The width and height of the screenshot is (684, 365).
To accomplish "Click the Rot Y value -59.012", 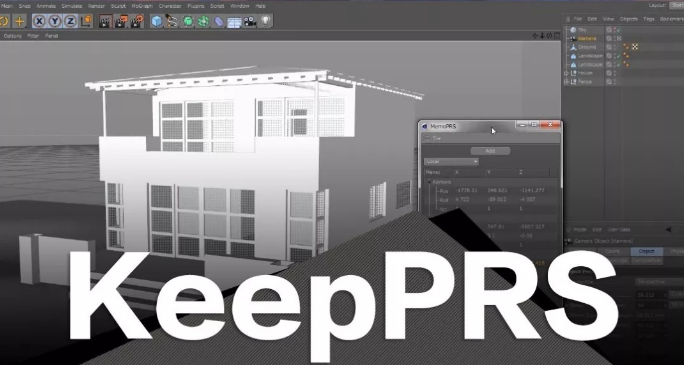I will pos(496,199).
